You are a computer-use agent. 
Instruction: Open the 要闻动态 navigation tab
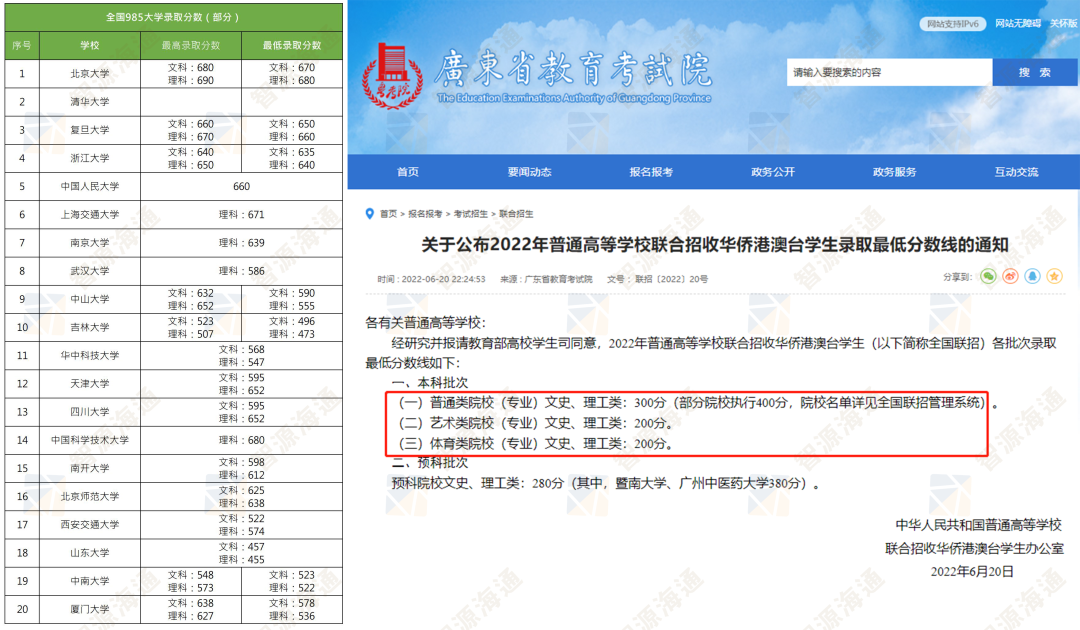click(x=530, y=172)
